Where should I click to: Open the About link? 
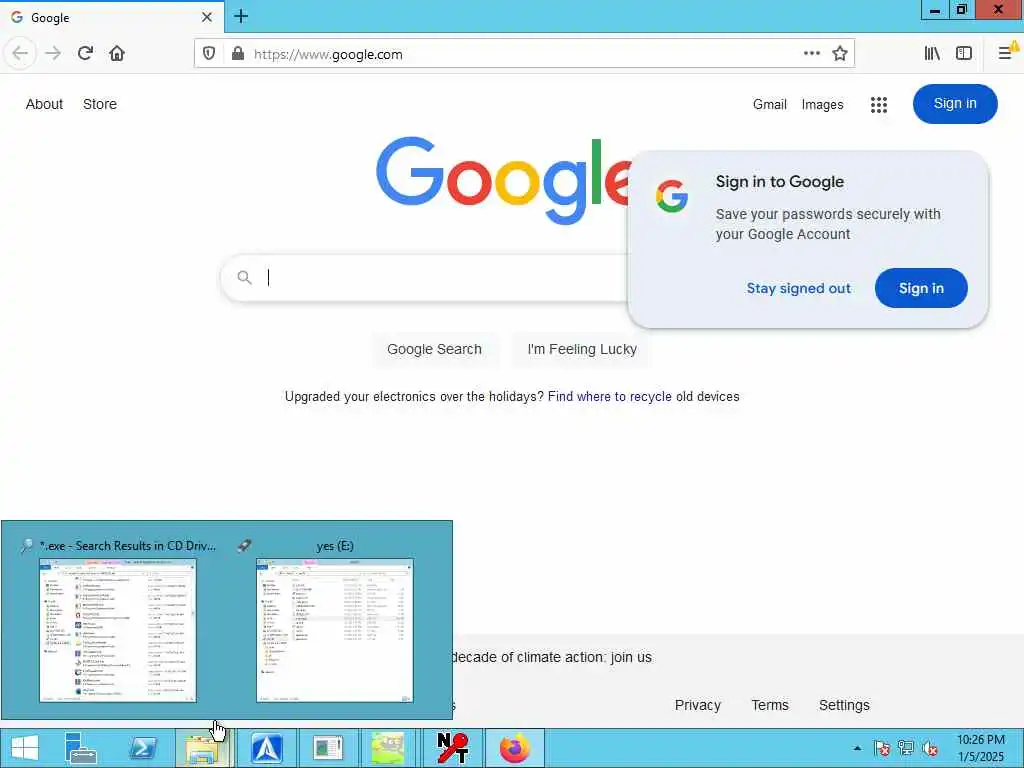click(x=44, y=104)
